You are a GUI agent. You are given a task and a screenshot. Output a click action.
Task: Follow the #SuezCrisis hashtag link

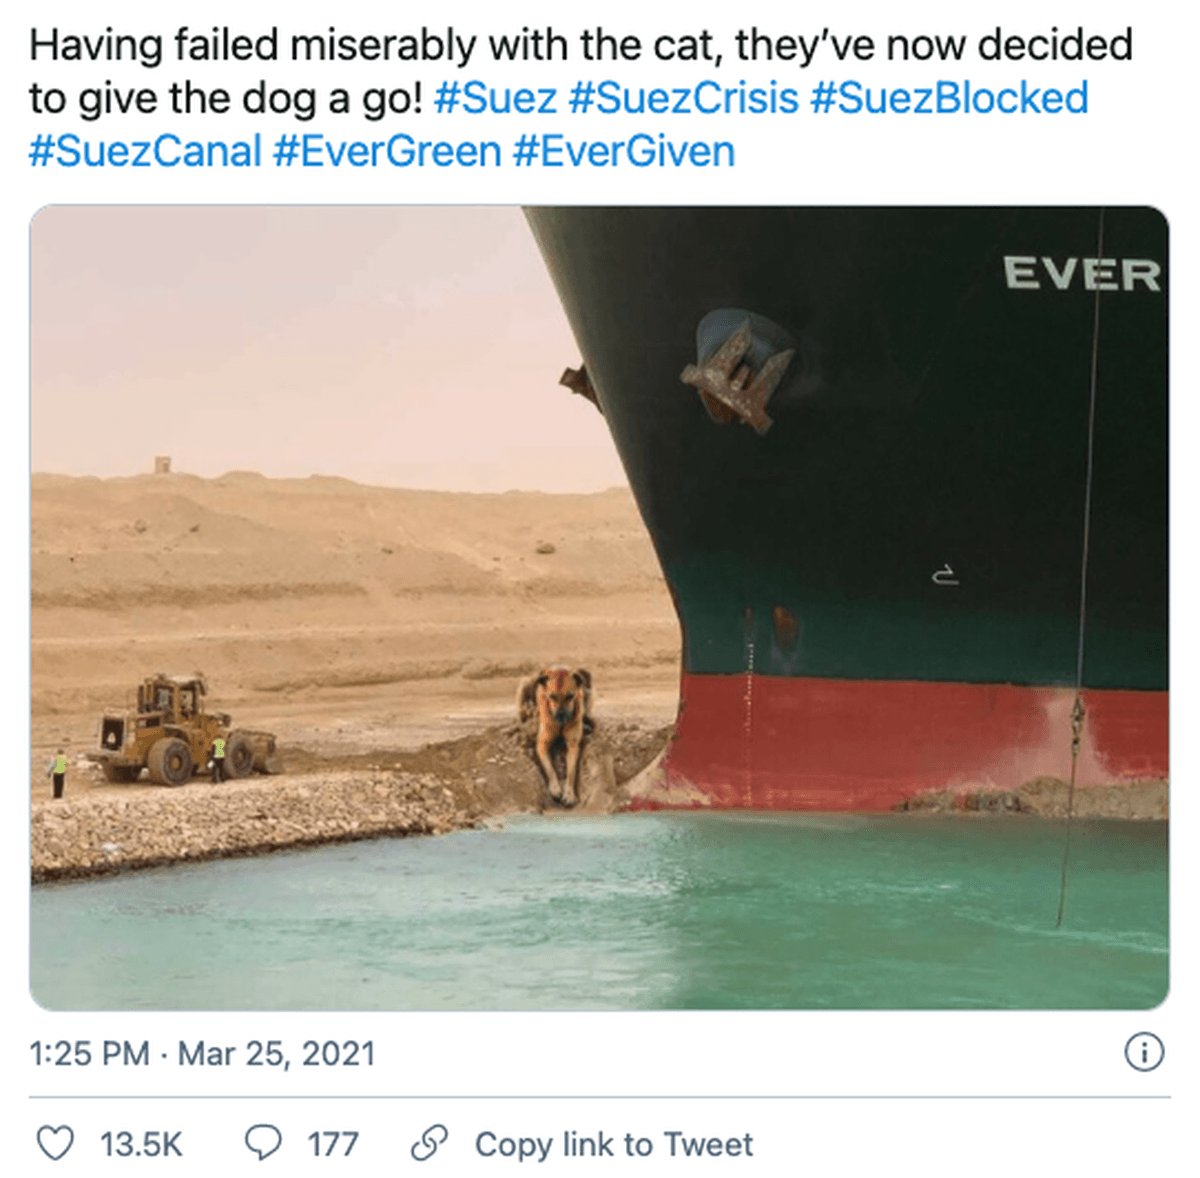tap(683, 98)
